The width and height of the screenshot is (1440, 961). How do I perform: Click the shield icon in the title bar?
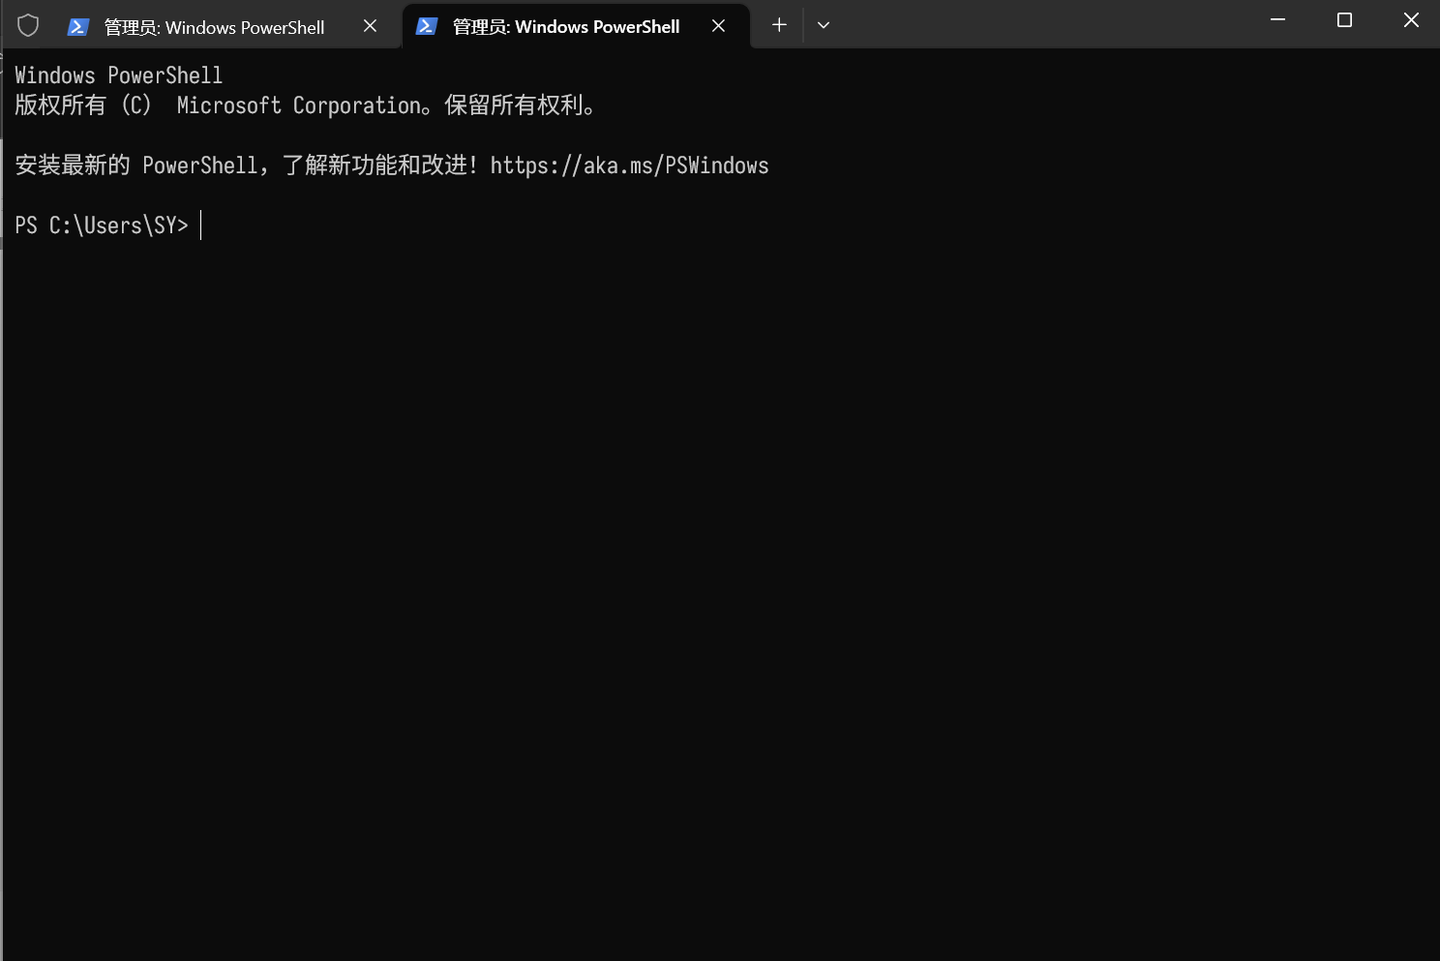28,24
